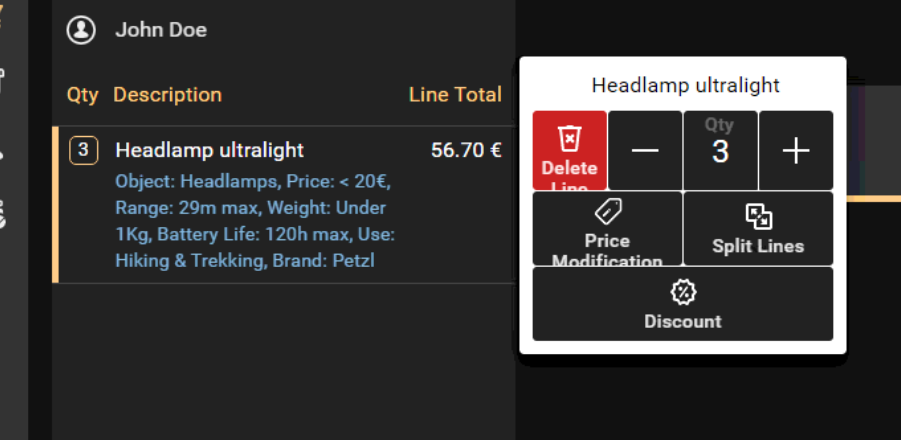Click the blue product attributes text
Image resolution: width=901 pixels, height=440 pixels.
[255, 221]
